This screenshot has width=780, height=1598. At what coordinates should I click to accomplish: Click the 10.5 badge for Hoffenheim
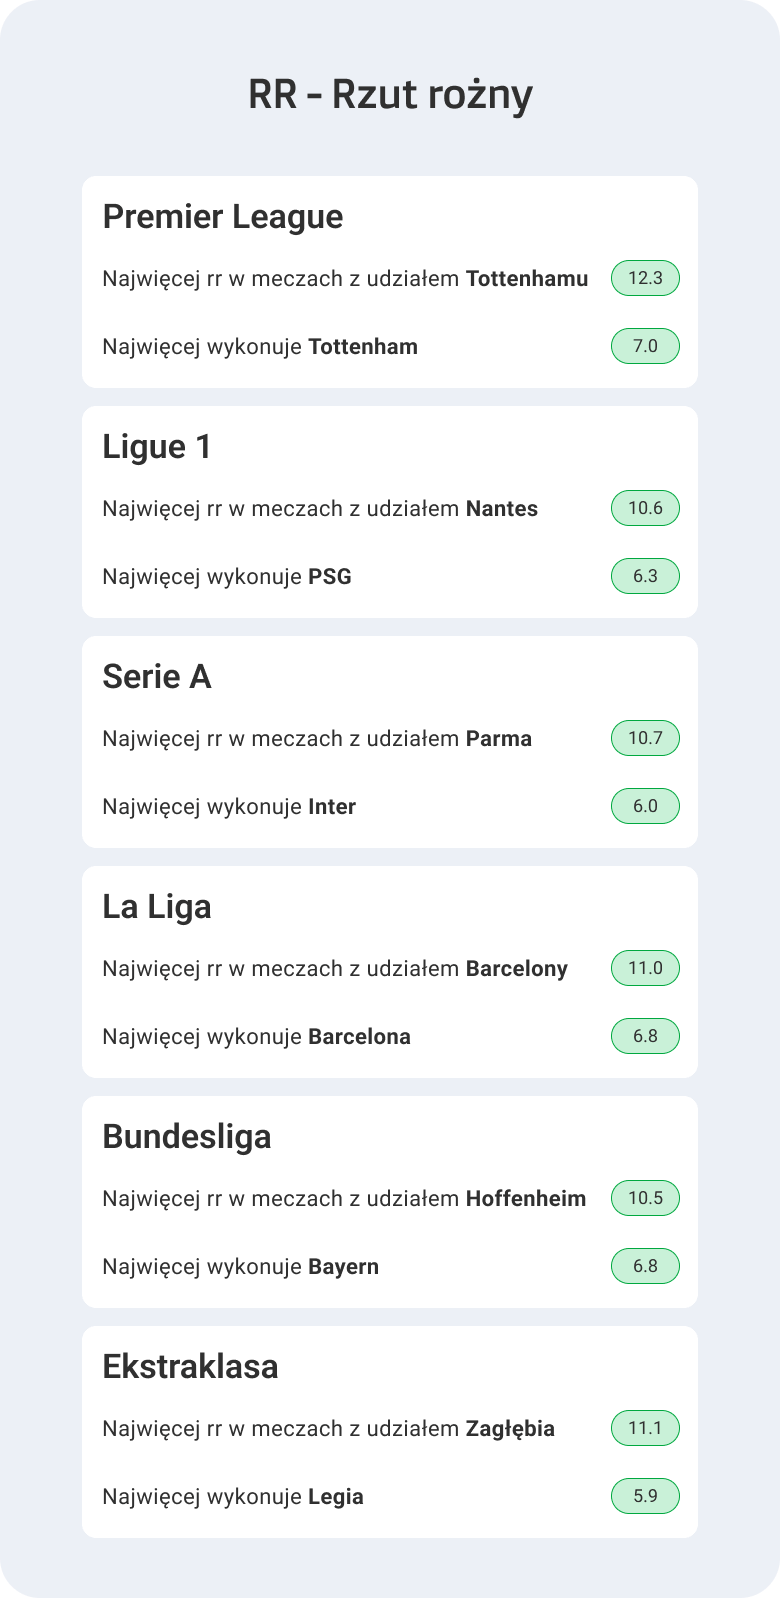click(x=645, y=1198)
